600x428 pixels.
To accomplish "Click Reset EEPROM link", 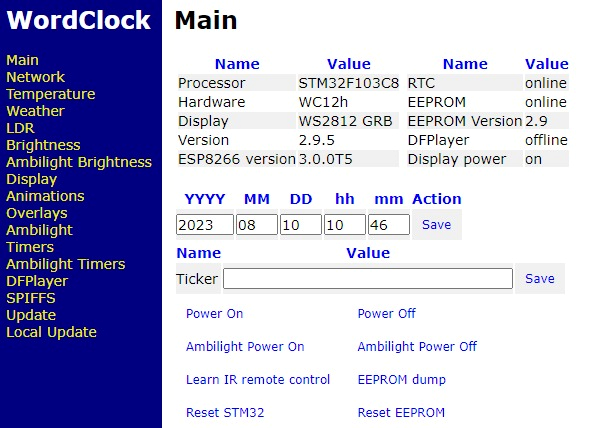I will 401,413.
